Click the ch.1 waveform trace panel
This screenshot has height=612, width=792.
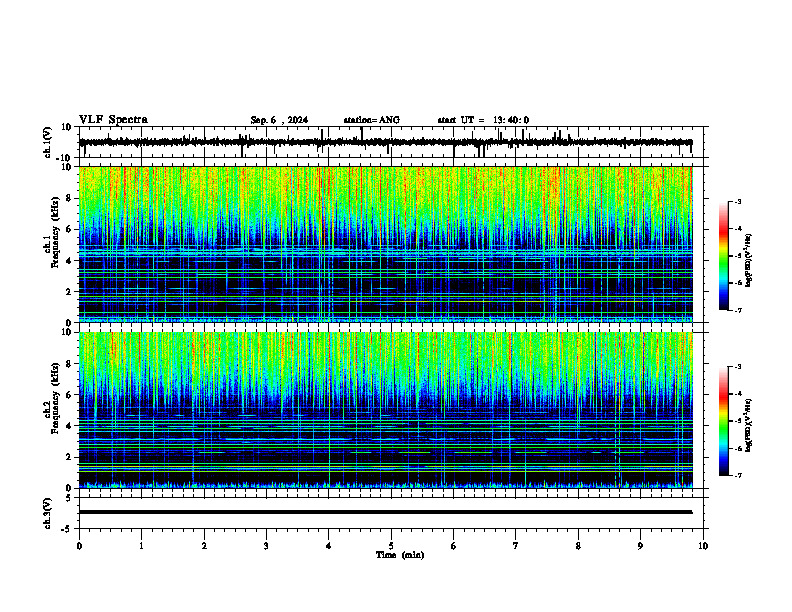pyautogui.click(x=393, y=142)
